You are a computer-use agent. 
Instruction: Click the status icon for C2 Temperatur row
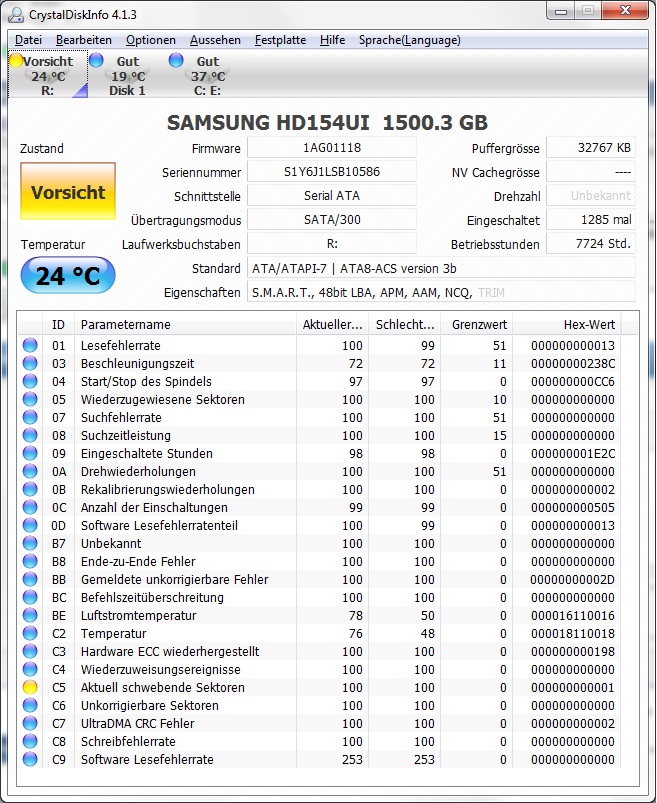[x=30, y=633]
